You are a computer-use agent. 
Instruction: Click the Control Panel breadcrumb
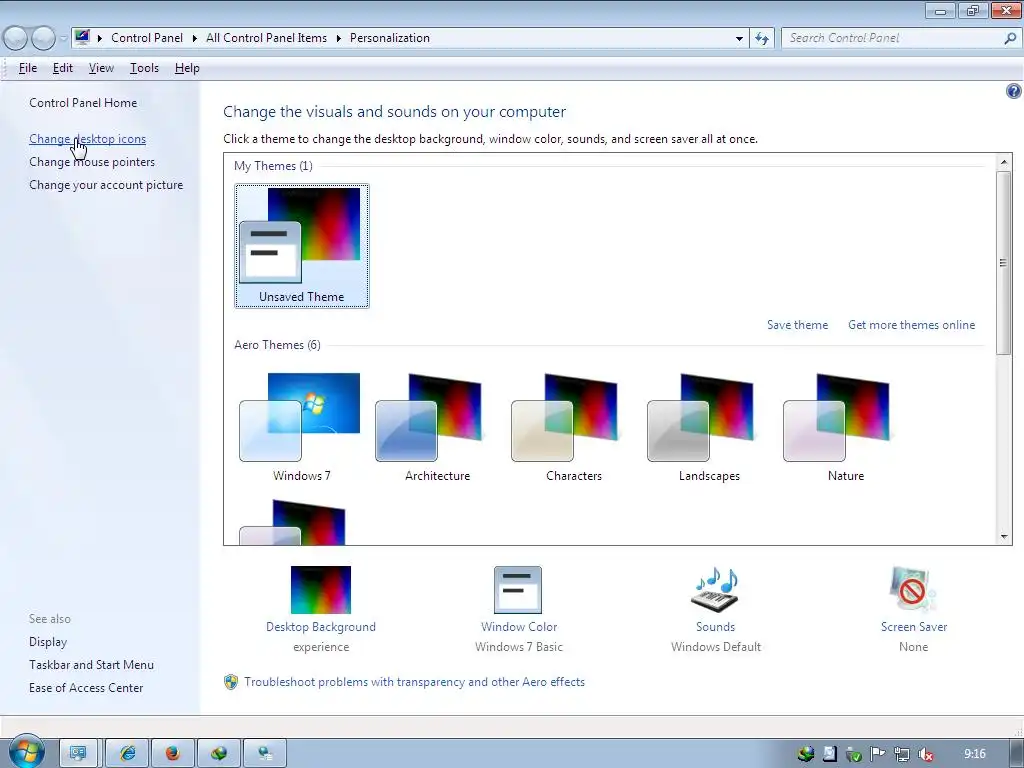tap(147, 38)
